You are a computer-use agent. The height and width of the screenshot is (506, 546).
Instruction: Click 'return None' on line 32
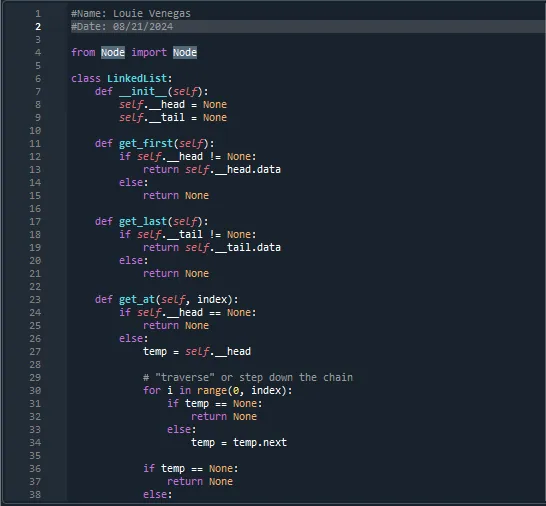click(224, 417)
